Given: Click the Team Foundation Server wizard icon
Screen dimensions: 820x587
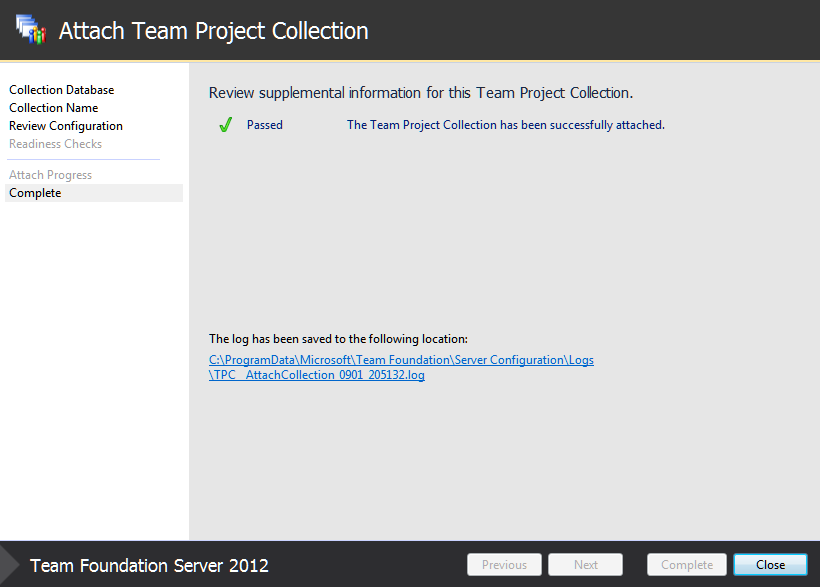Looking at the screenshot, I should click(x=31, y=29).
